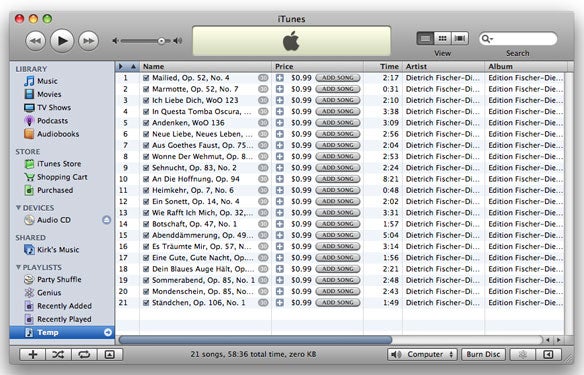Click ADD SONG for Ein Sonett
Screen dimensions: 584x375
tap(337, 201)
